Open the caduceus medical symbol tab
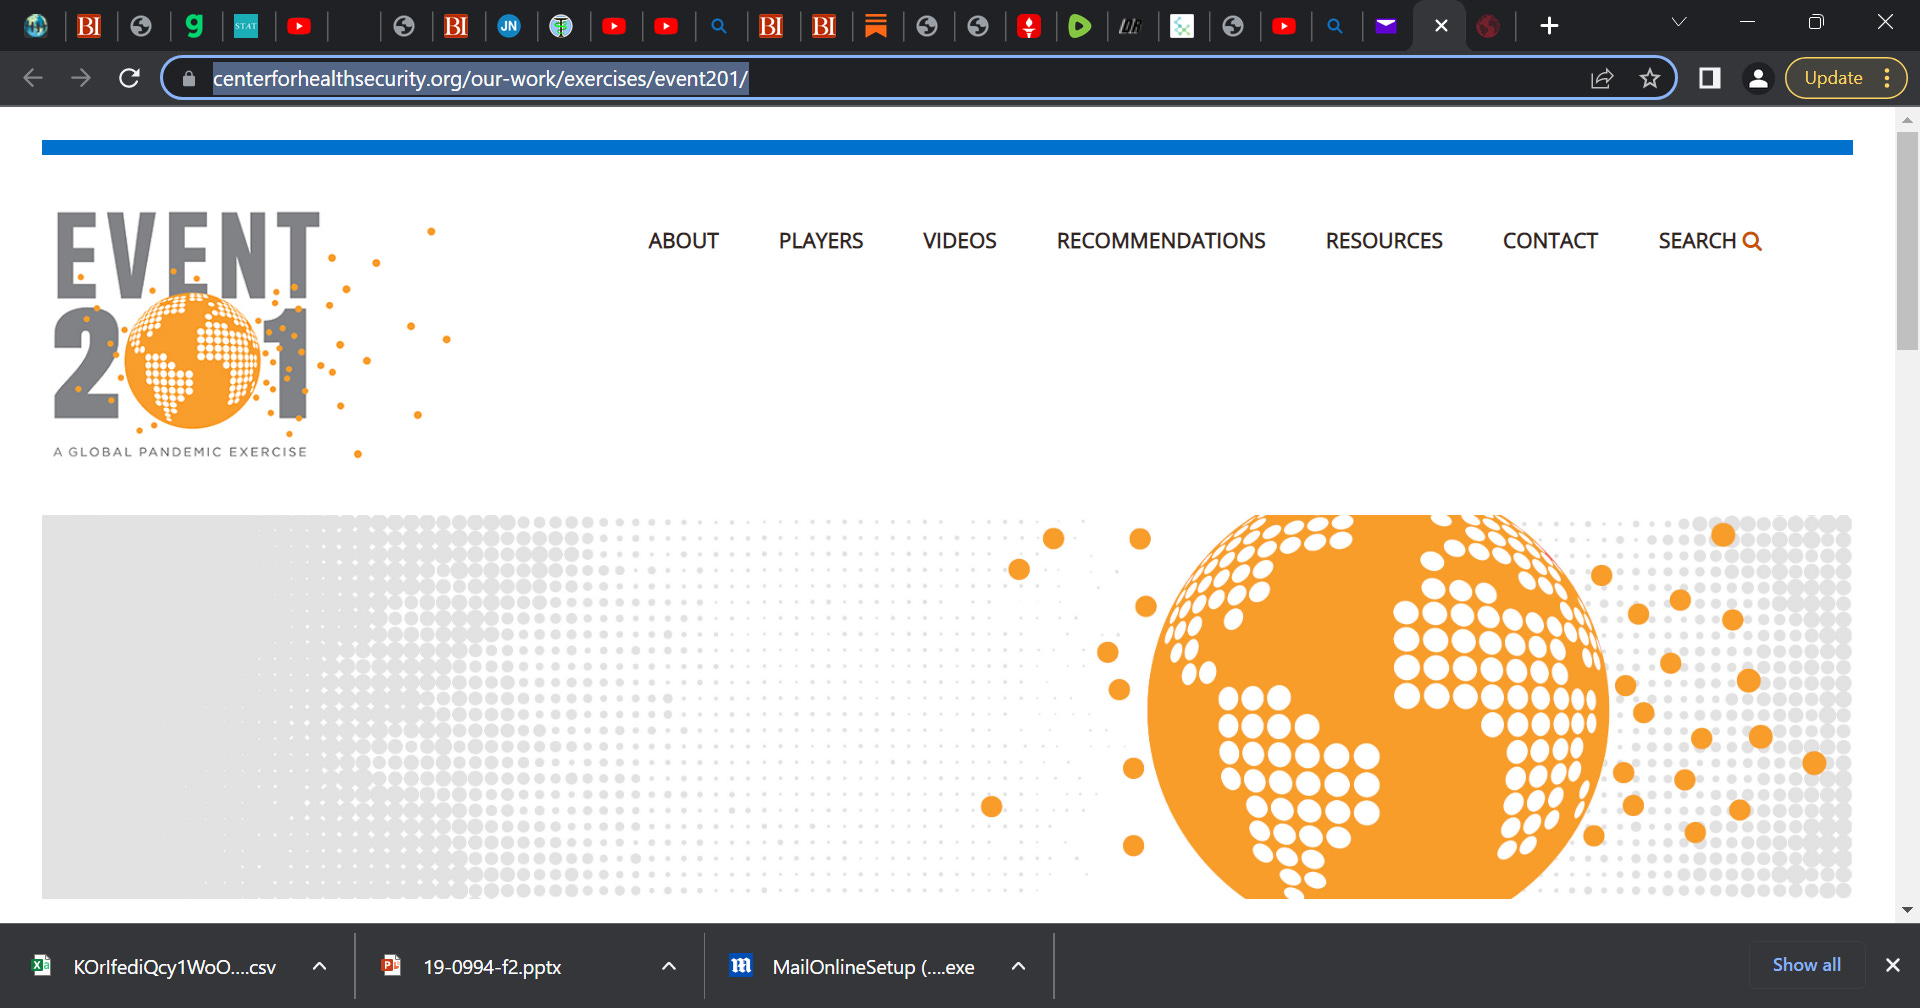 561,26
